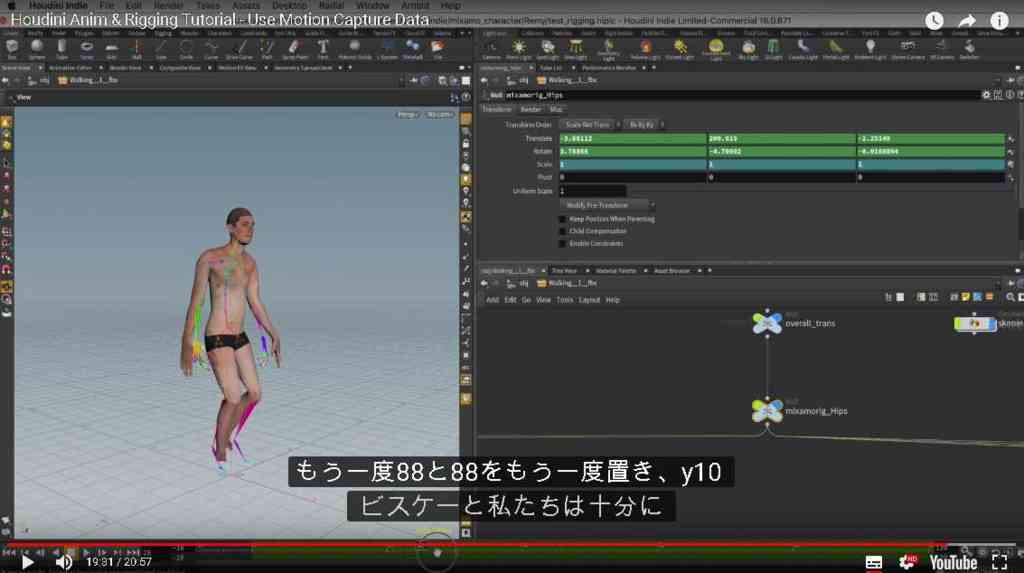Click the Rotate Y value field
This screenshot has height=573, width=1024.
tap(782, 152)
